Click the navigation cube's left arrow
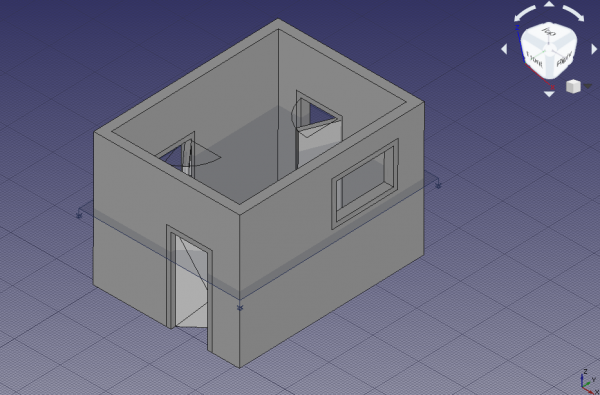 [504, 49]
